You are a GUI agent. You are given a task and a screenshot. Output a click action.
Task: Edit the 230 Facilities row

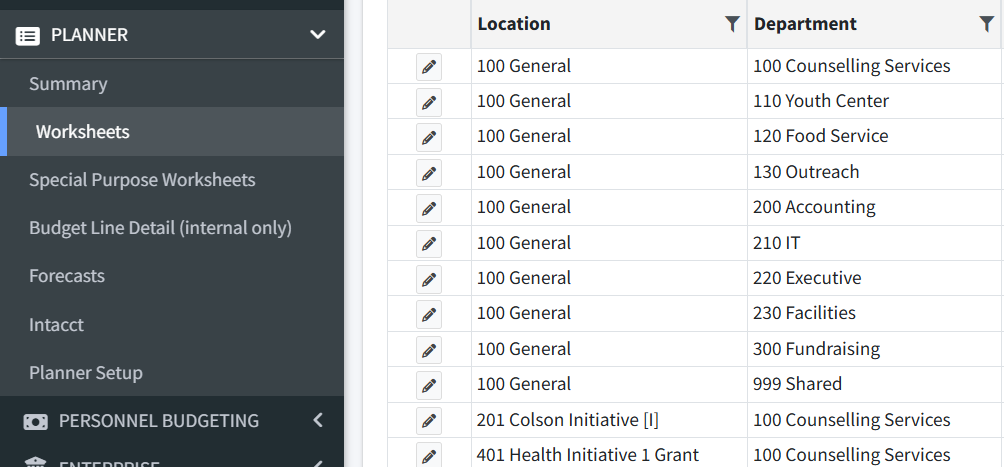tap(429, 315)
